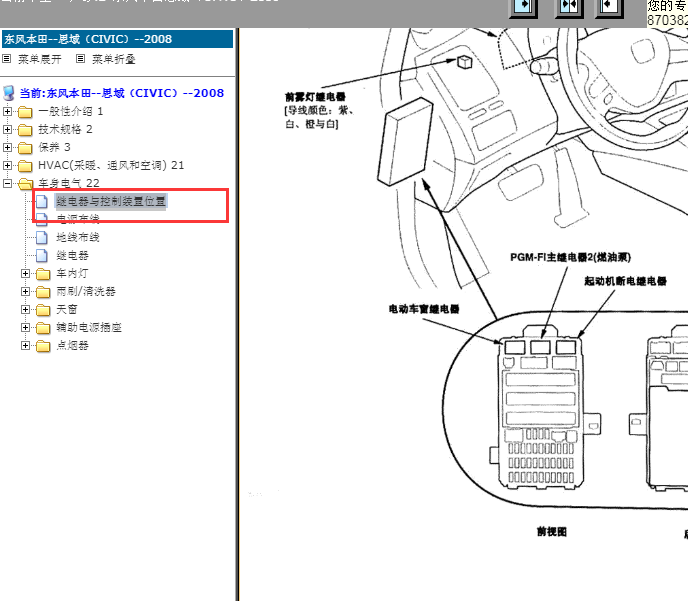Click the folder icon of 保养 3
This screenshot has width=688, height=601.
[25, 148]
